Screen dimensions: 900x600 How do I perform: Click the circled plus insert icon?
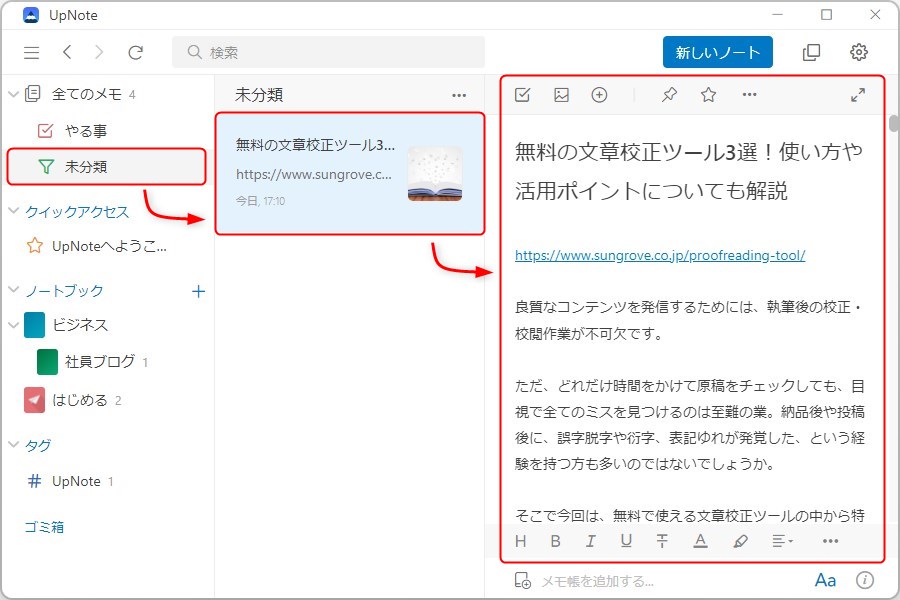[599, 95]
